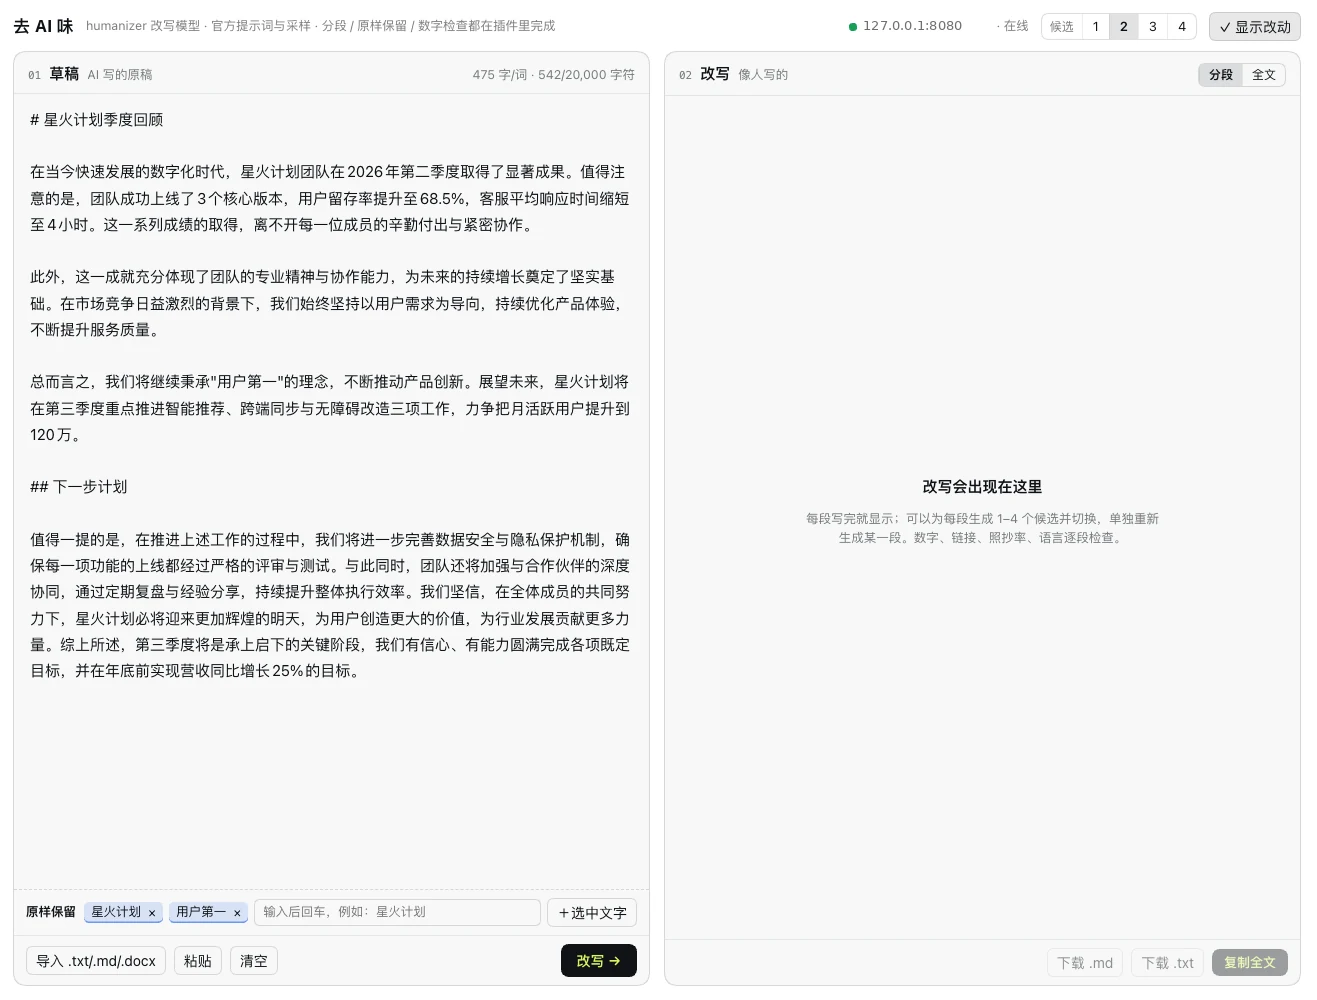Click the green online status dot
This screenshot has height=1000, width=1317.
click(x=853, y=27)
